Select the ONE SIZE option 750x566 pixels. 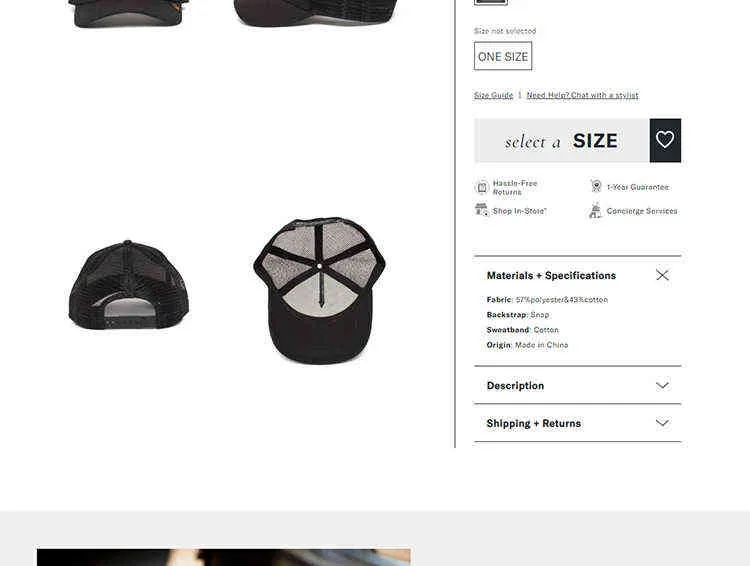tap(503, 56)
